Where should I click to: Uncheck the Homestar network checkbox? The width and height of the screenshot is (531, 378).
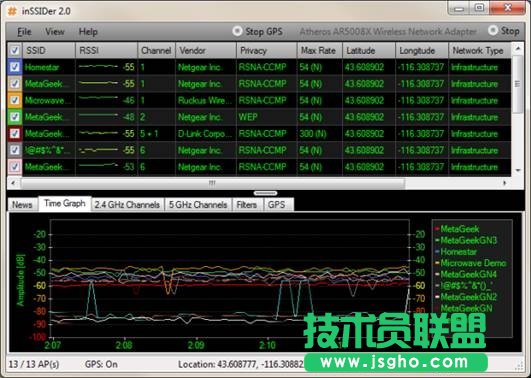click(15, 67)
